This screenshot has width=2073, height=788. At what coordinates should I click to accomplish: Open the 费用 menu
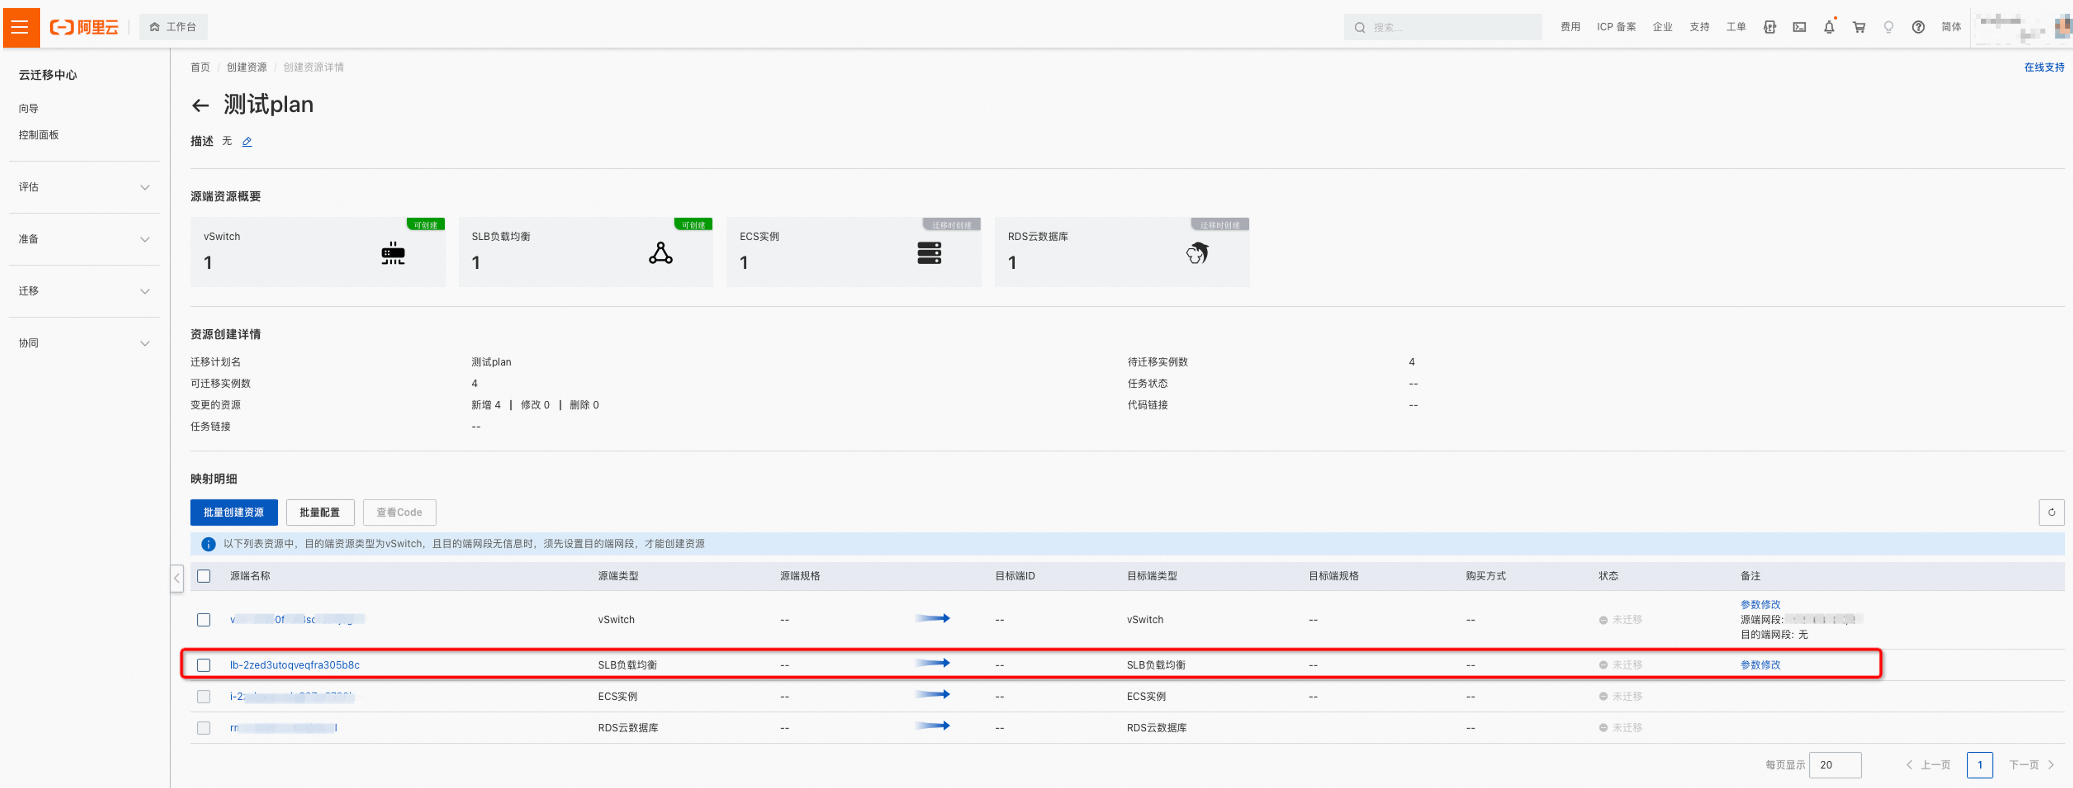[x=1570, y=27]
